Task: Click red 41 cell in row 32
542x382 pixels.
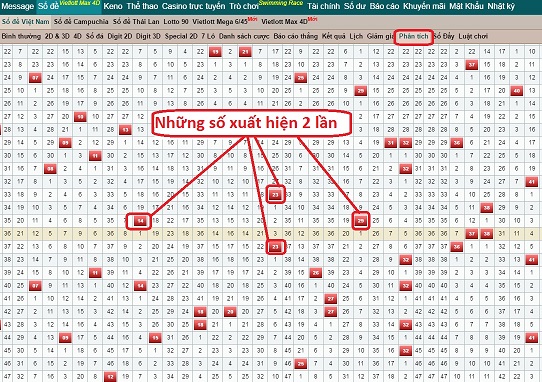Action: click(532, 182)
